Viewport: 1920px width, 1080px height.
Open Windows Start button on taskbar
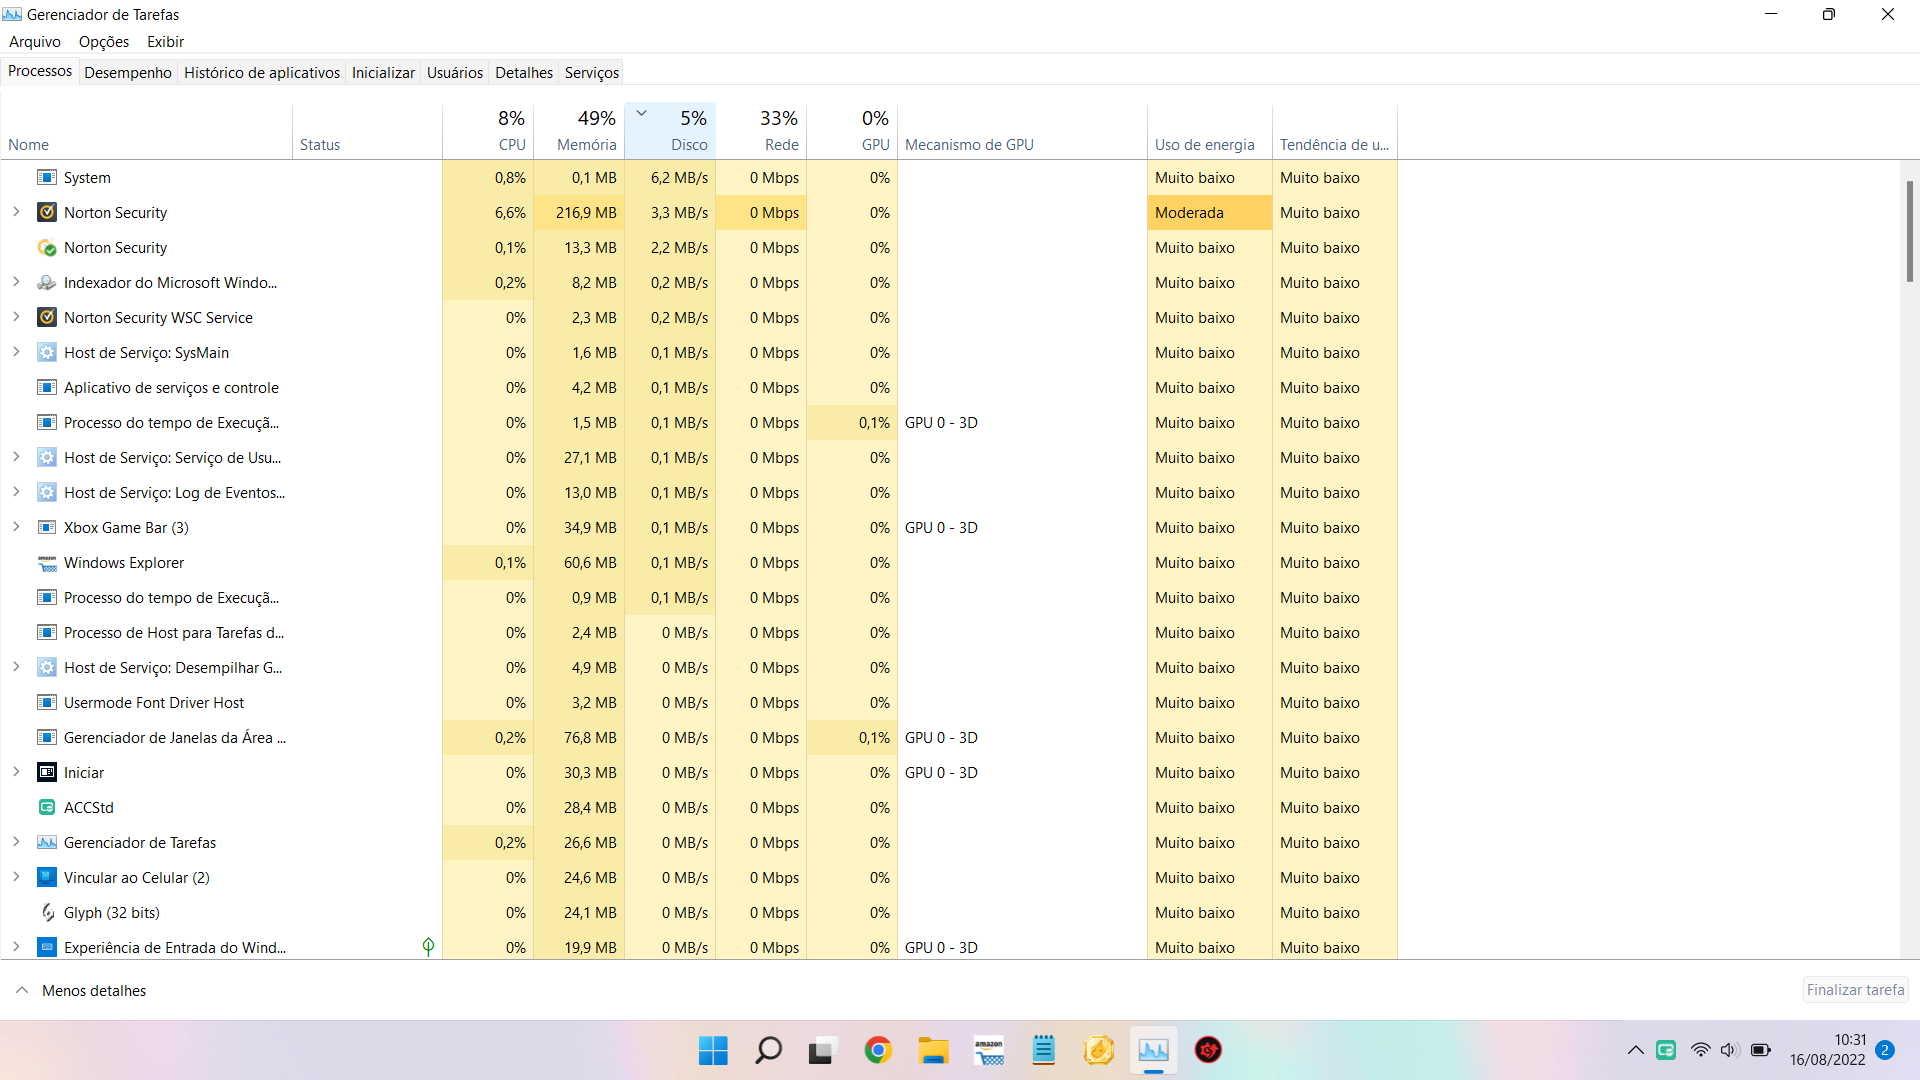(x=713, y=1050)
